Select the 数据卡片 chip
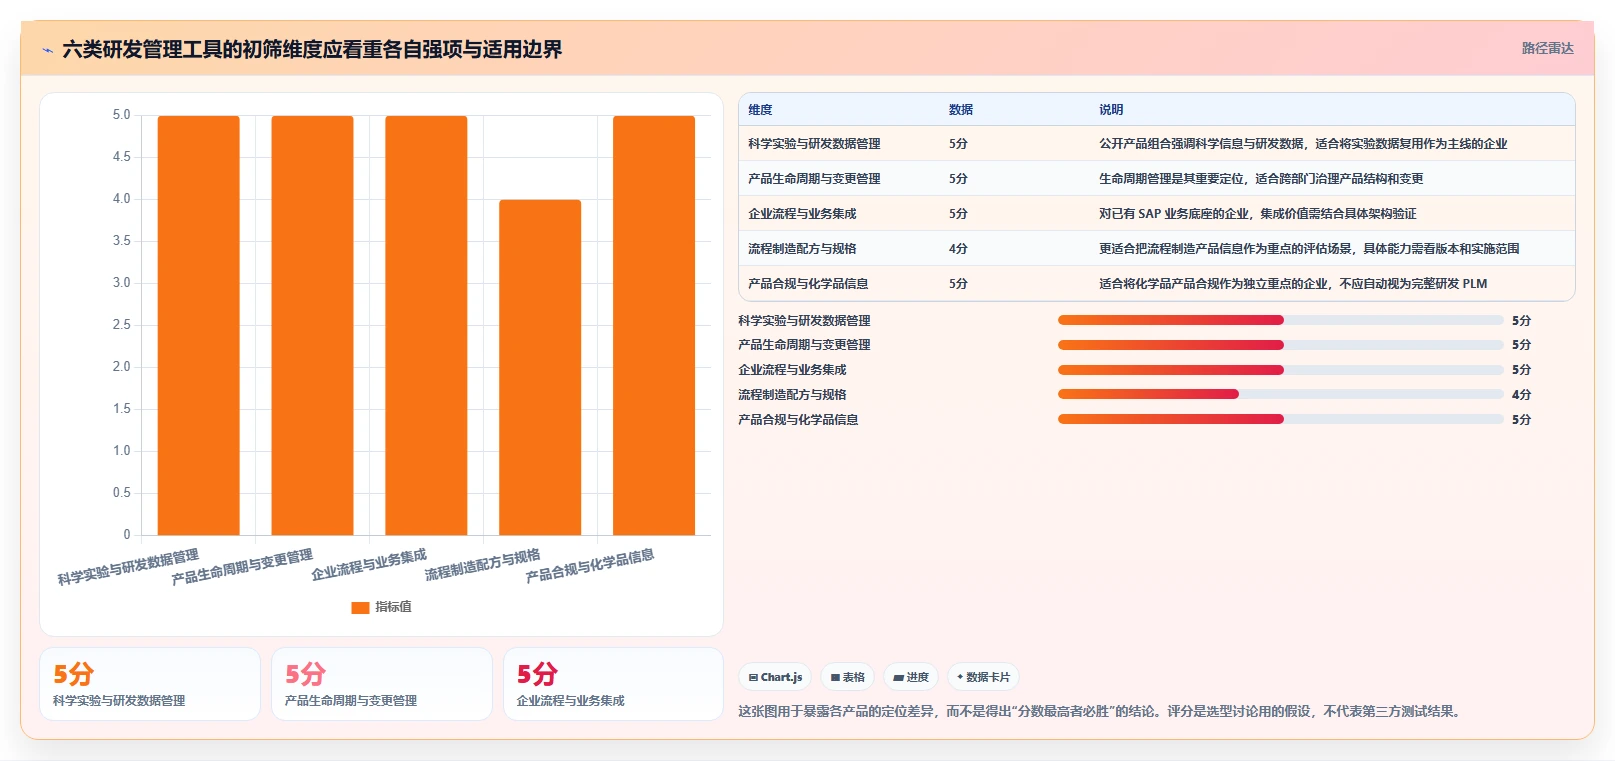1615x761 pixels. 983,677
